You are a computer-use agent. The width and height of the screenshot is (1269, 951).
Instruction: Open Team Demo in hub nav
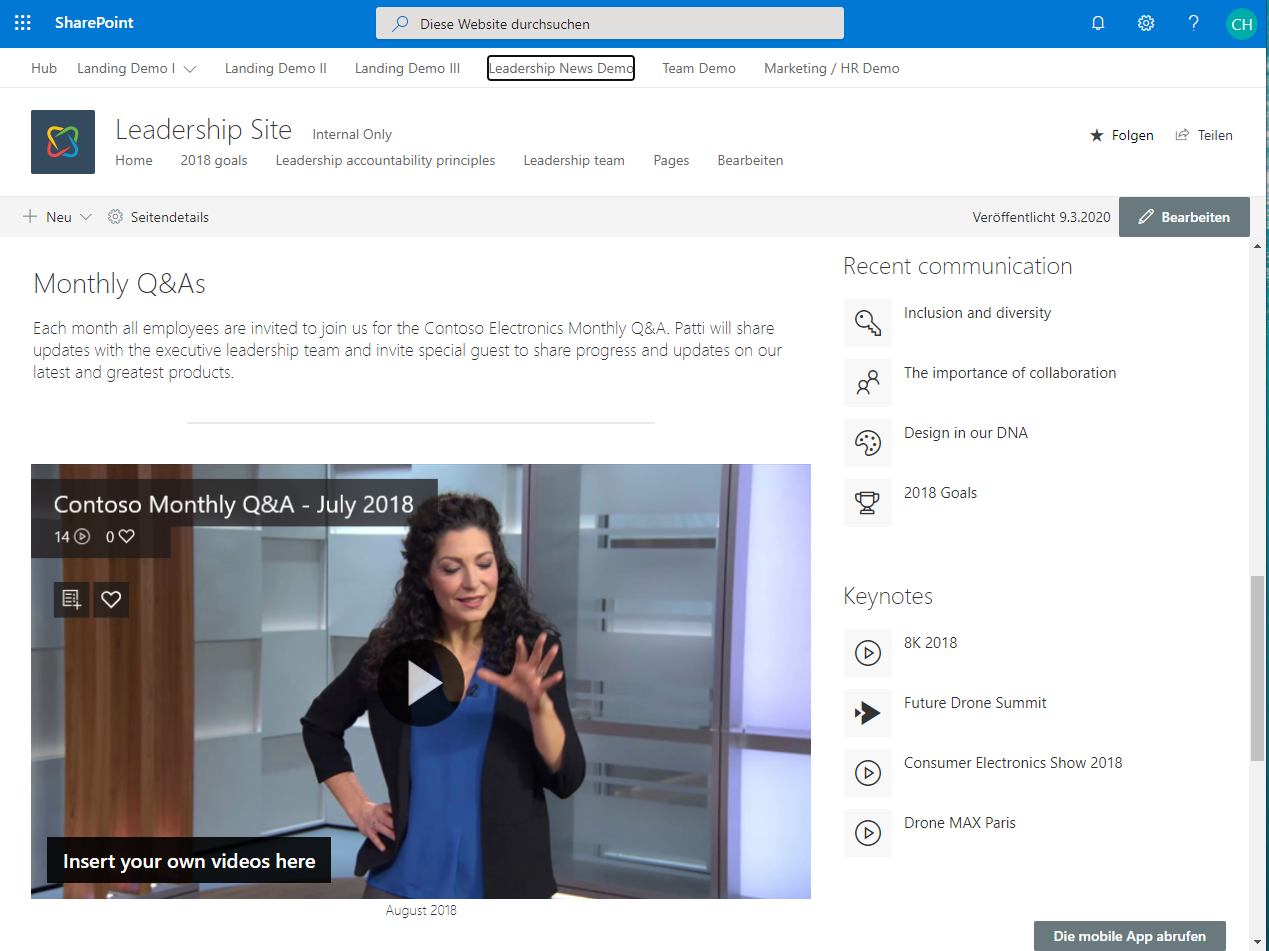pyautogui.click(x=699, y=68)
